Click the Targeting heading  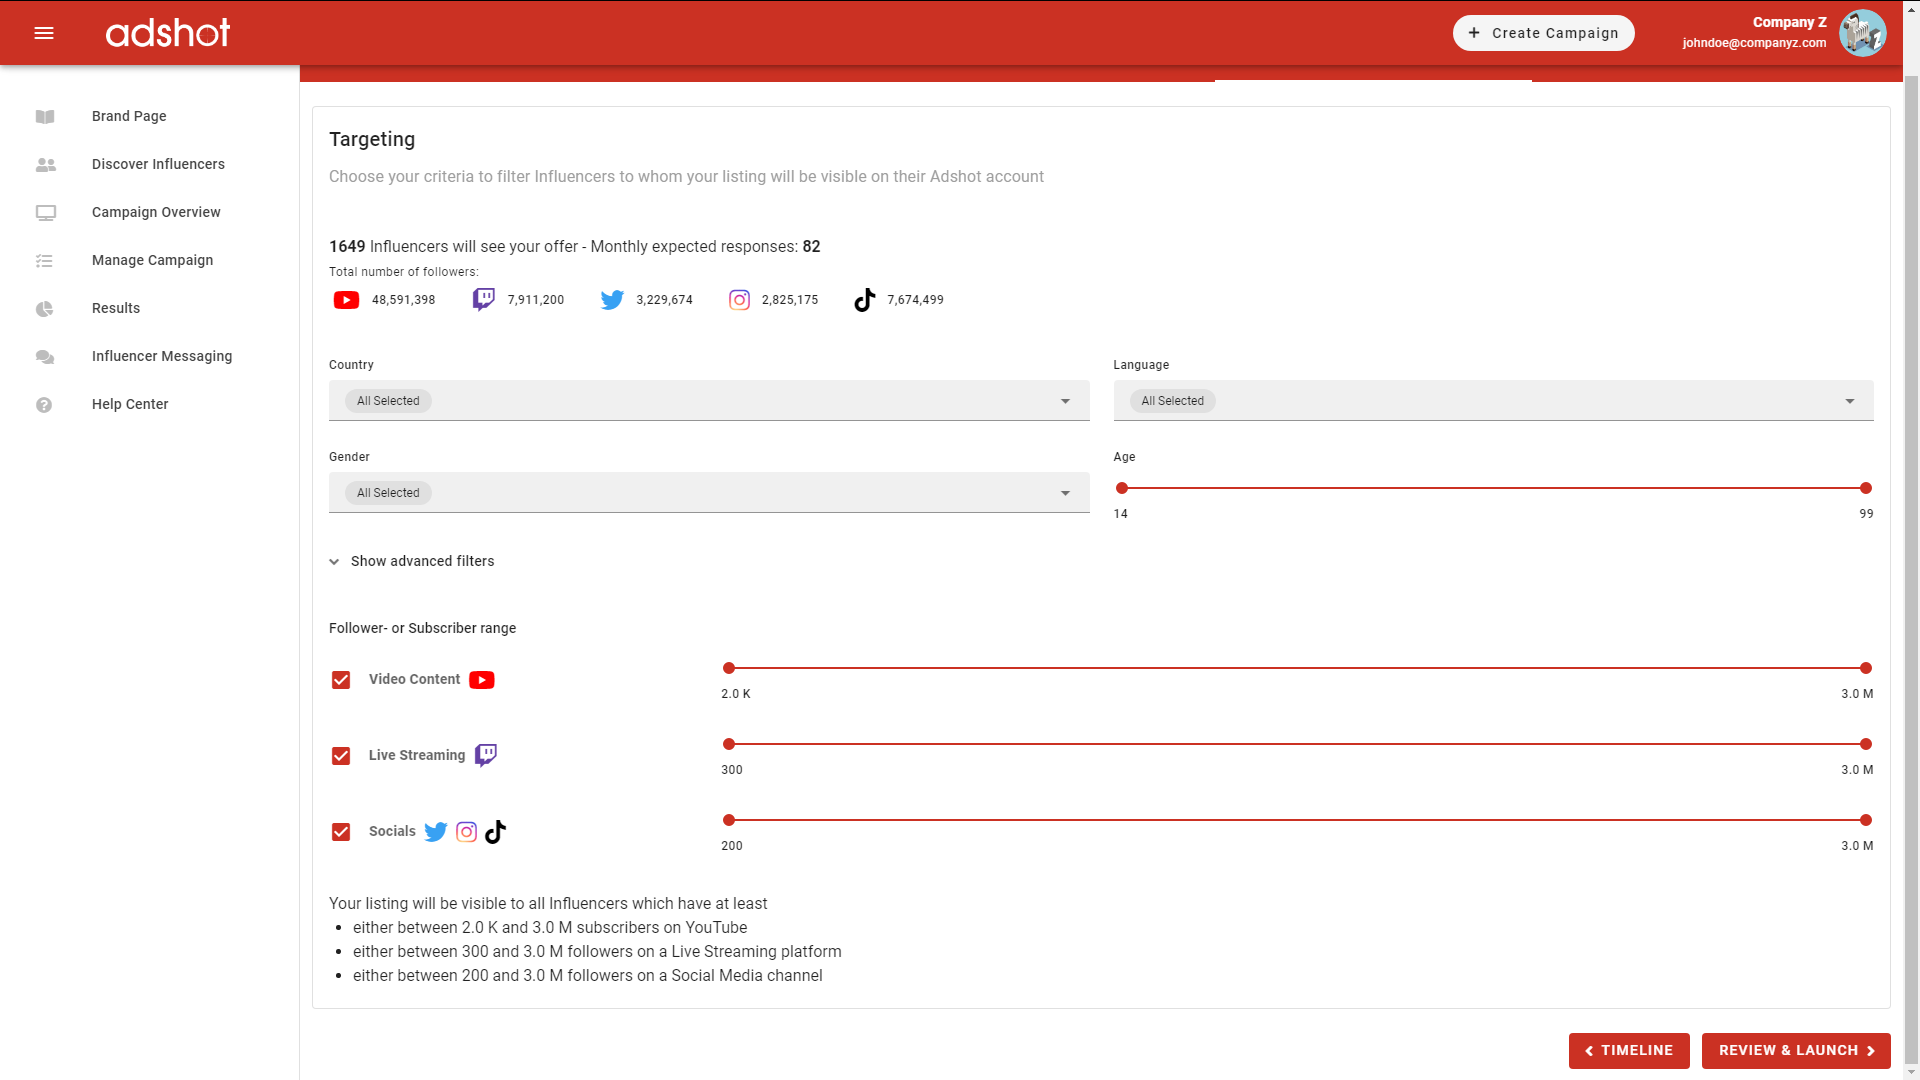(372, 139)
